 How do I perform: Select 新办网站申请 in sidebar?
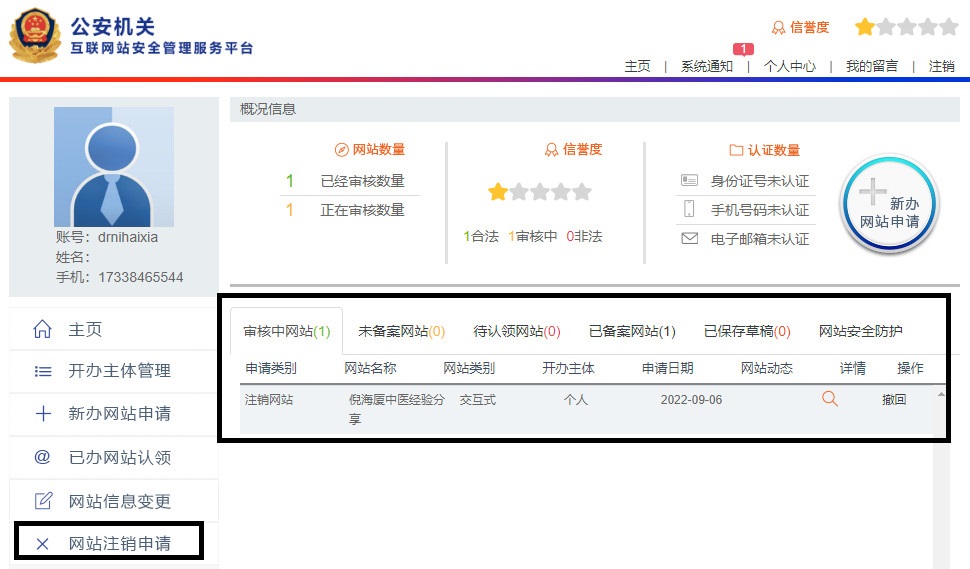(x=114, y=414)
